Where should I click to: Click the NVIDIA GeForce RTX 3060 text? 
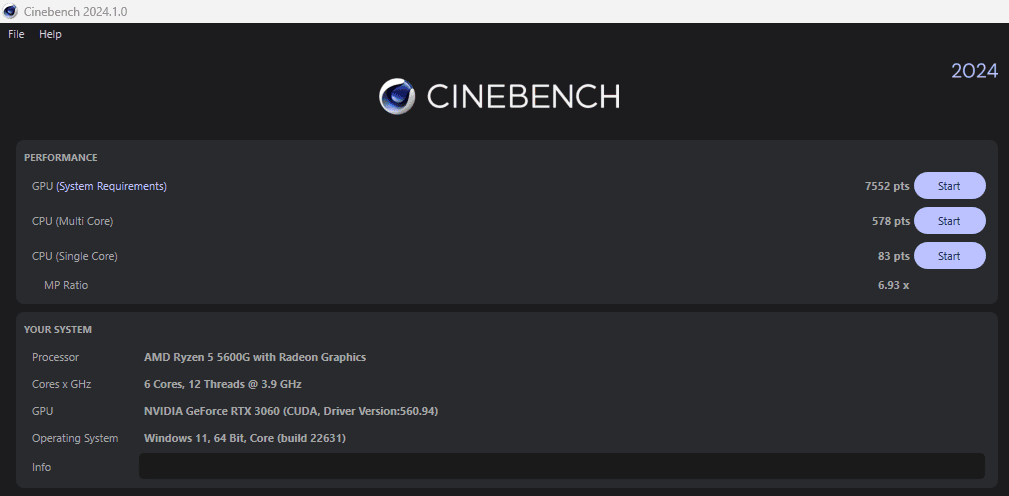(x=291, y=411)
